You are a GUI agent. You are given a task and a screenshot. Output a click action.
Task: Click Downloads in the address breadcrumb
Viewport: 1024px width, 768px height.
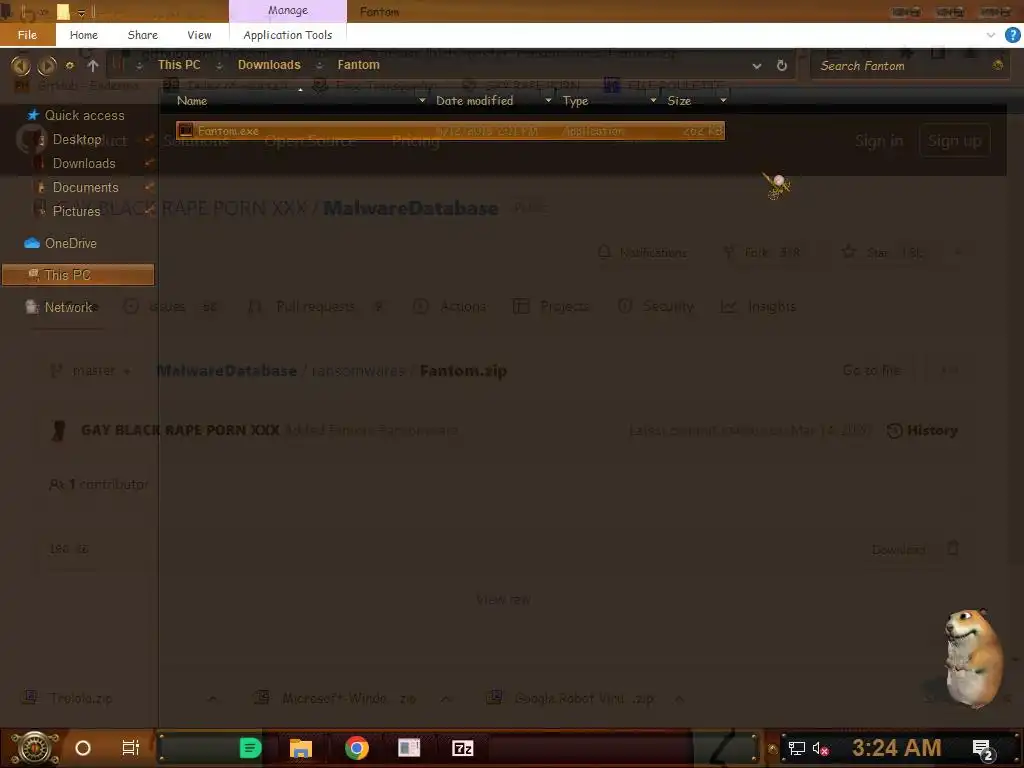click(x=269, y=65)
